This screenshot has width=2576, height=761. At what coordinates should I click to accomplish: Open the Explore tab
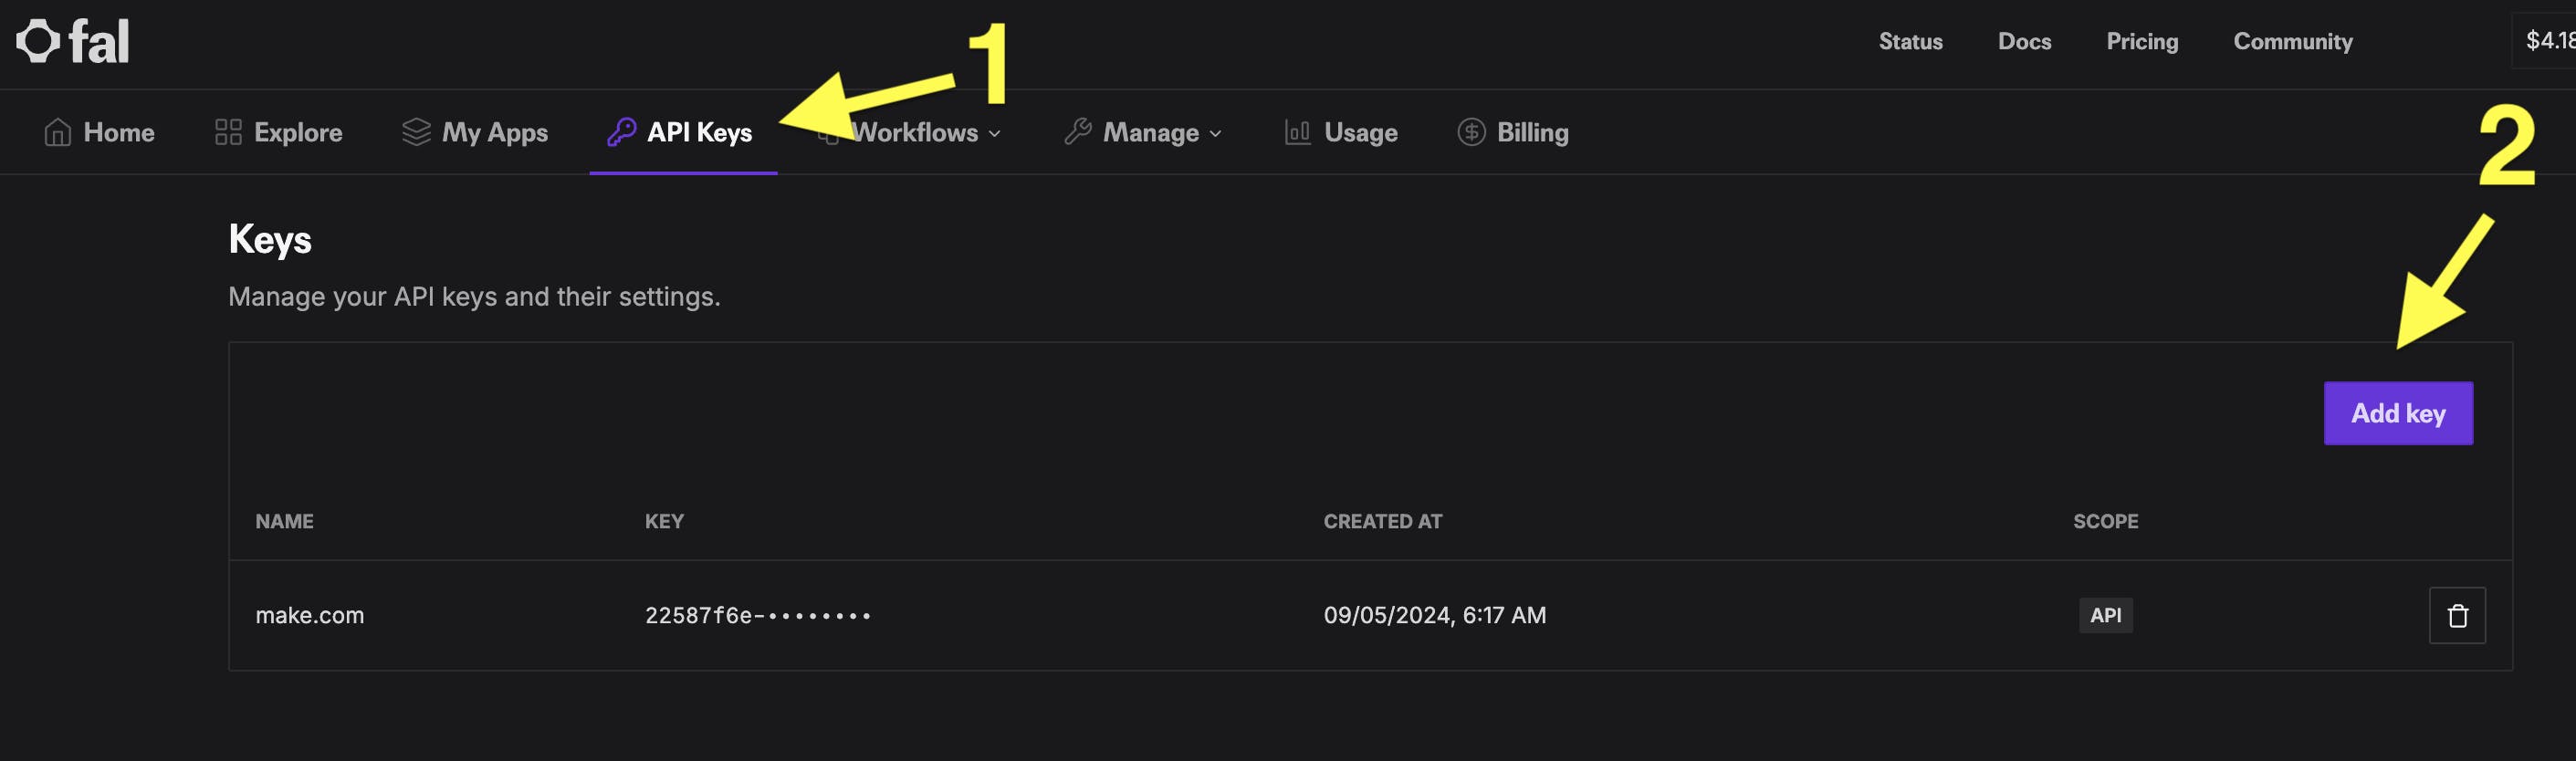pyautogui.click(x=297, y=132)
